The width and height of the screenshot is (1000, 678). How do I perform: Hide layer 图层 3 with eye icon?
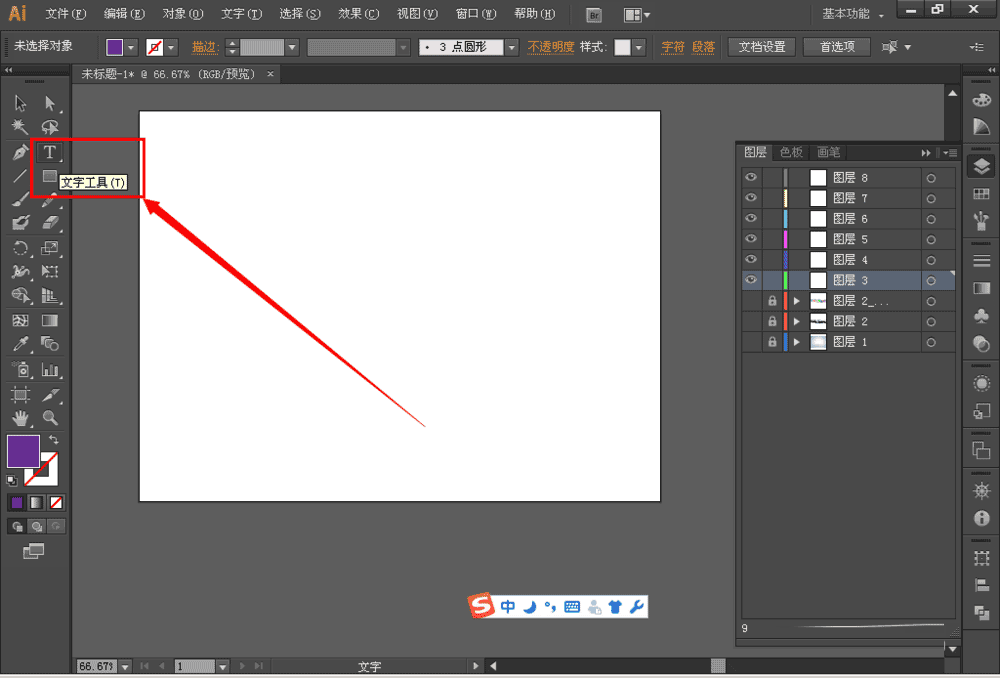click(751, 279)
